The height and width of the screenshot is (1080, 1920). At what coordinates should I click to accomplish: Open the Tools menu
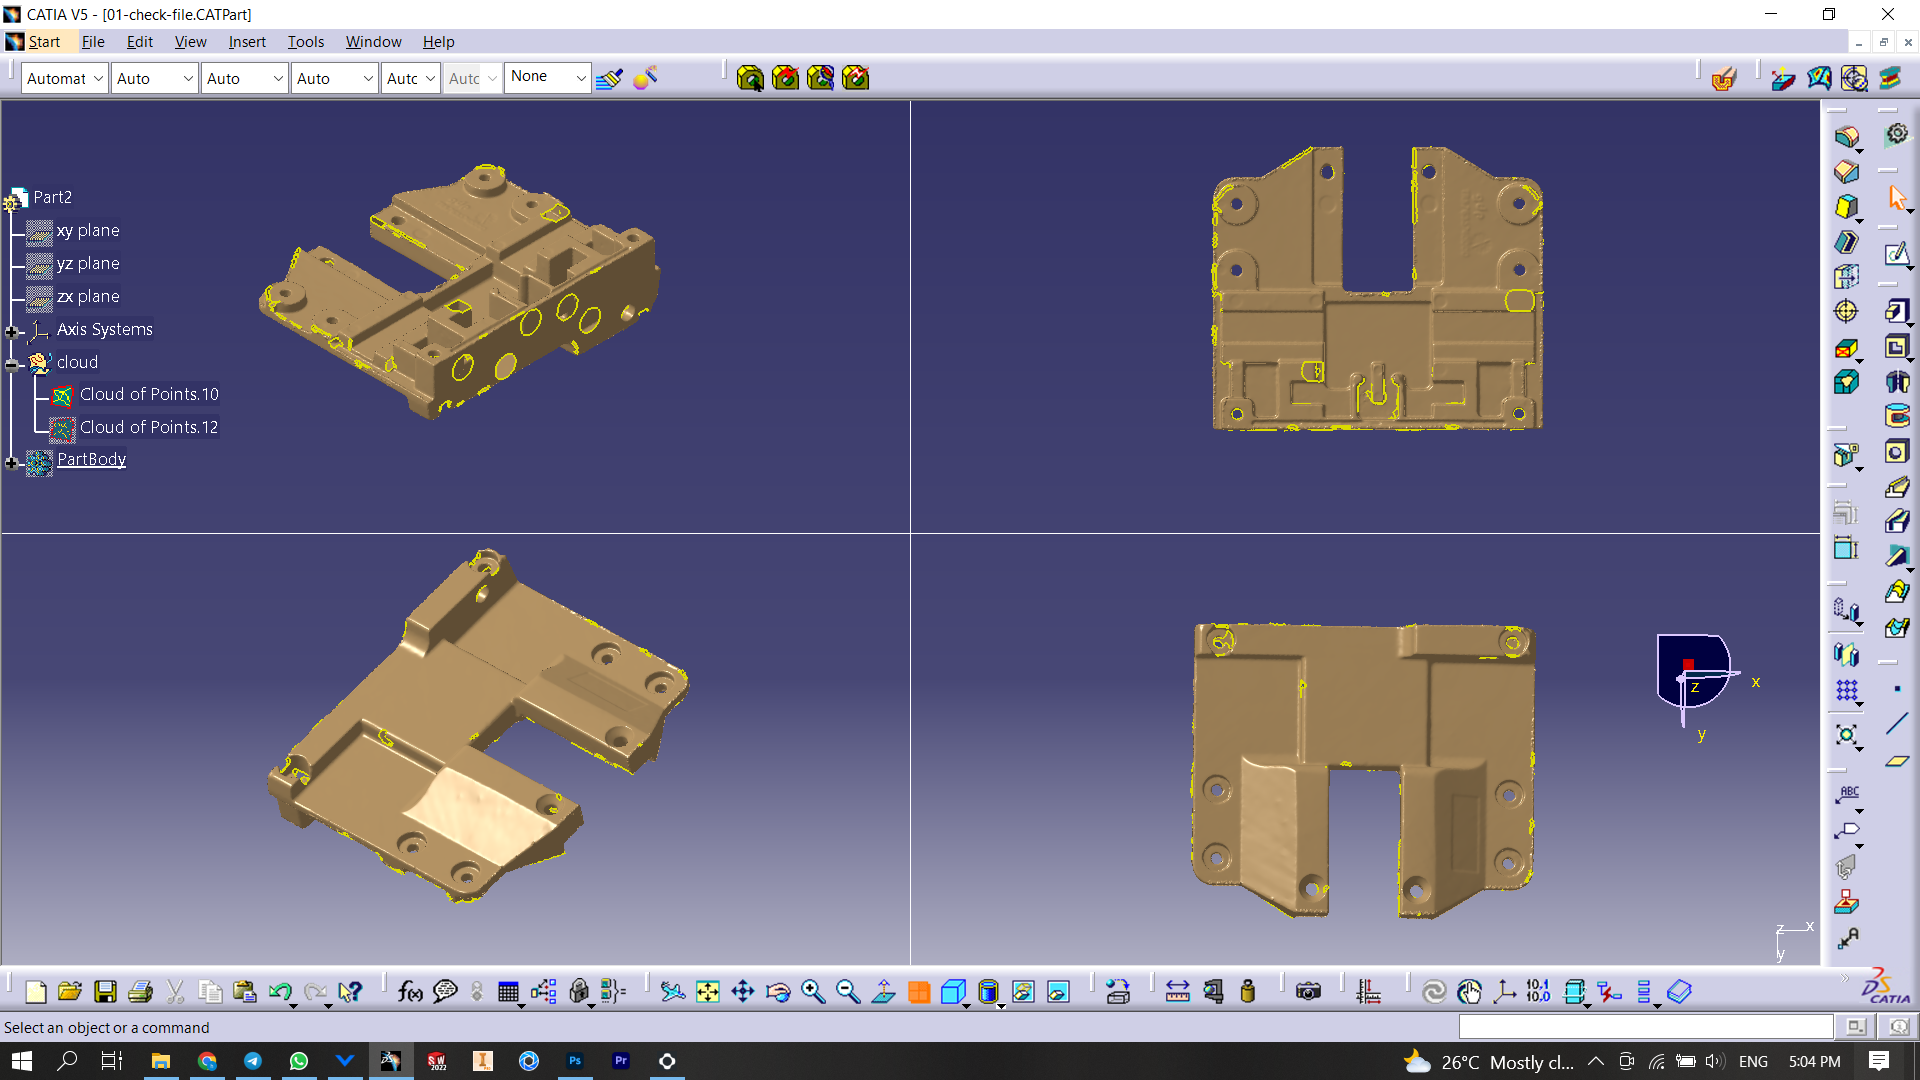click(306, 42)
